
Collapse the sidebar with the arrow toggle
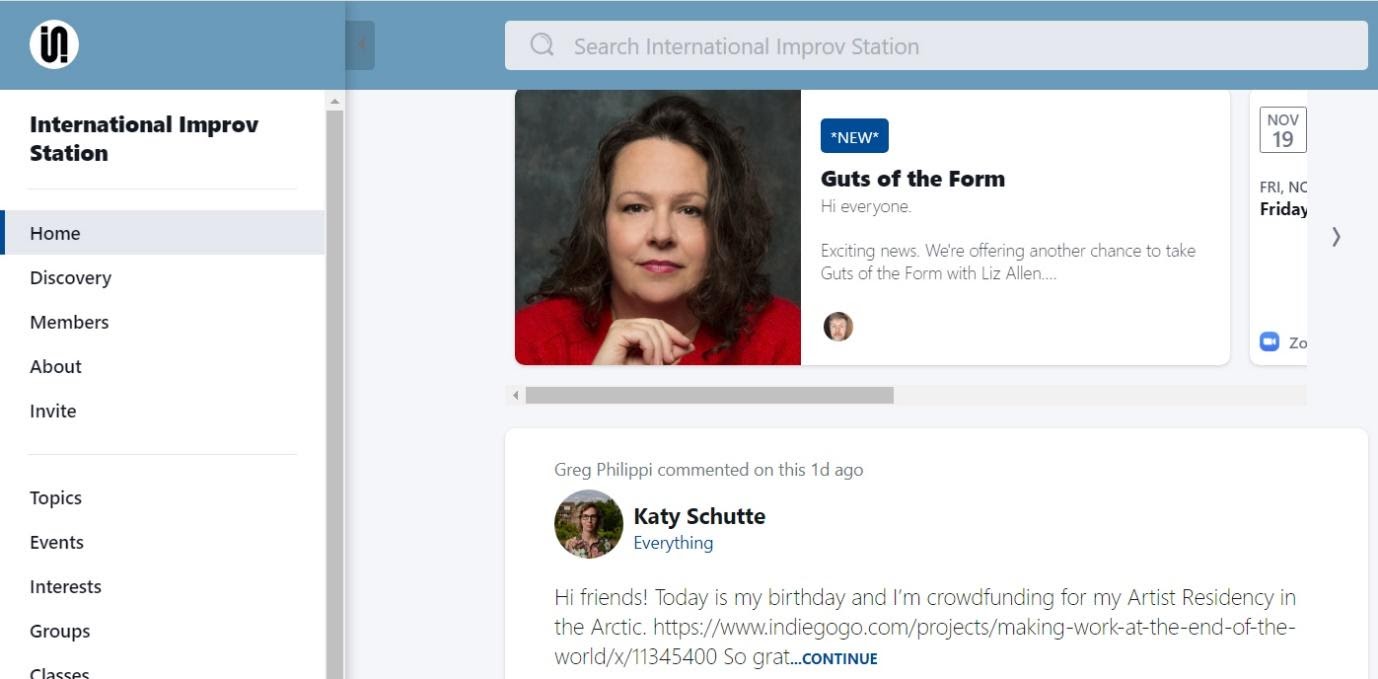tap(361, 45)
